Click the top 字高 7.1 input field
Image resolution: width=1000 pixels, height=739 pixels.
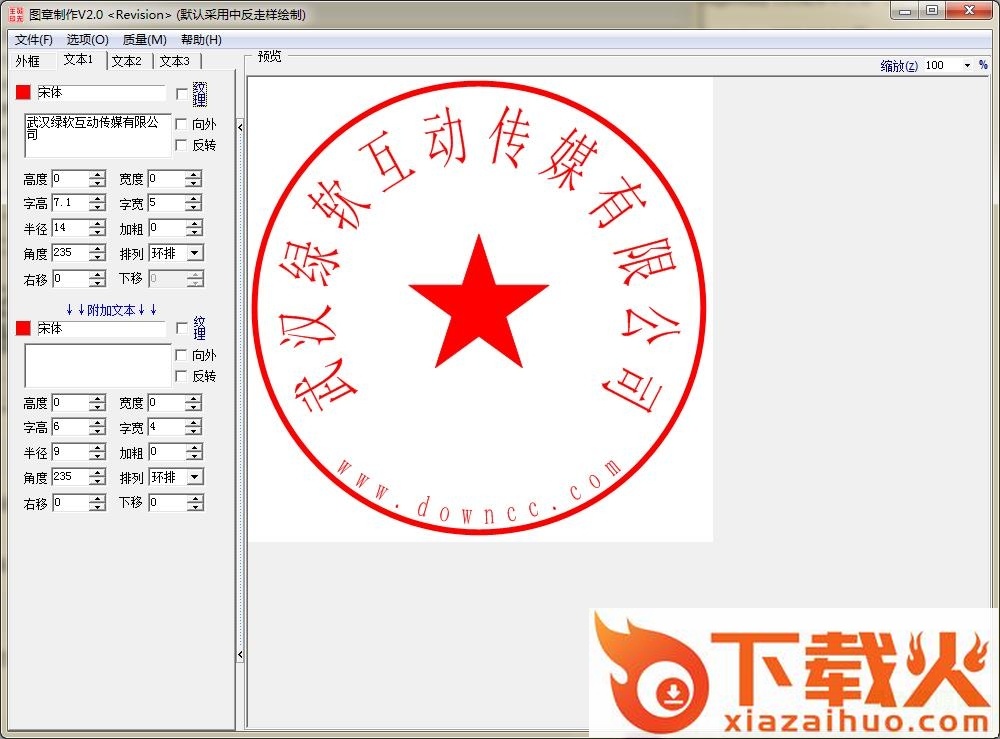71,203
